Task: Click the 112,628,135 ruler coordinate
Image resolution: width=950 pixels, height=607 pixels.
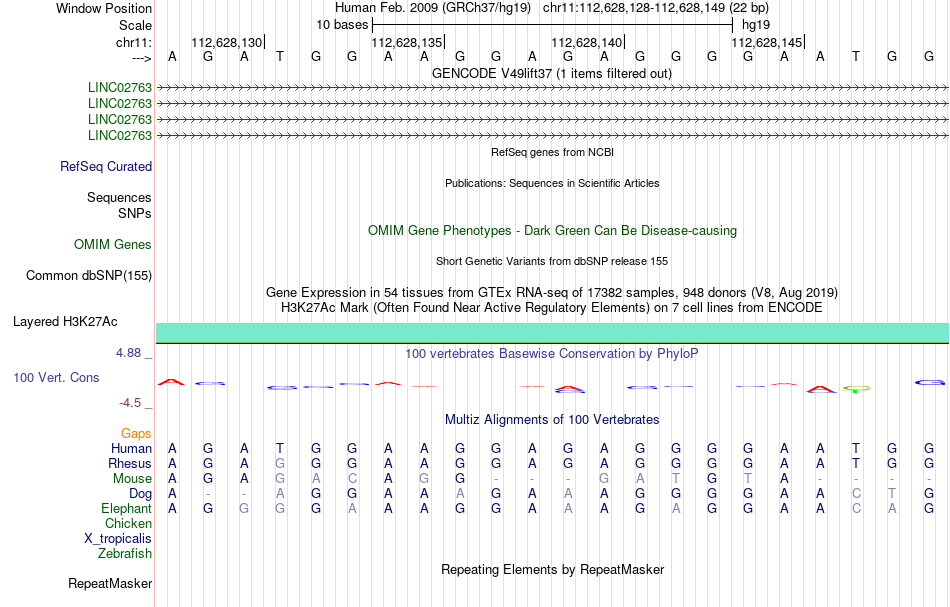Action: click(x=407, y=42)
